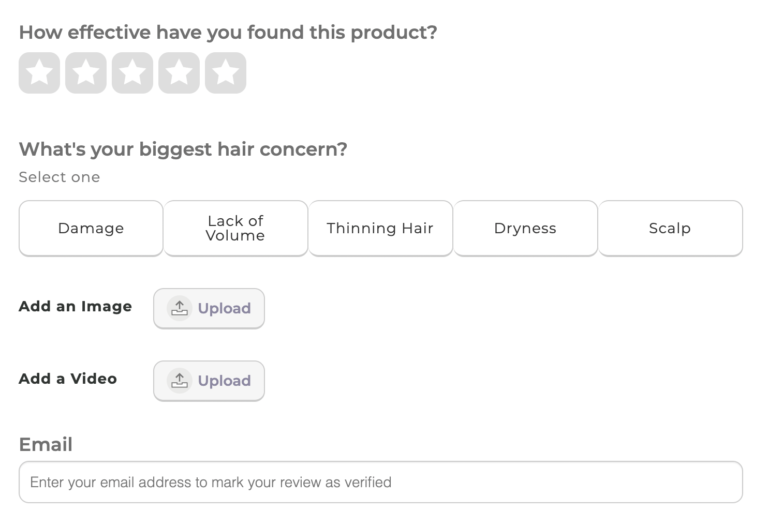The image size is (768, 527).
Task: Click the Email field label
Action: [x=46, y=445]
